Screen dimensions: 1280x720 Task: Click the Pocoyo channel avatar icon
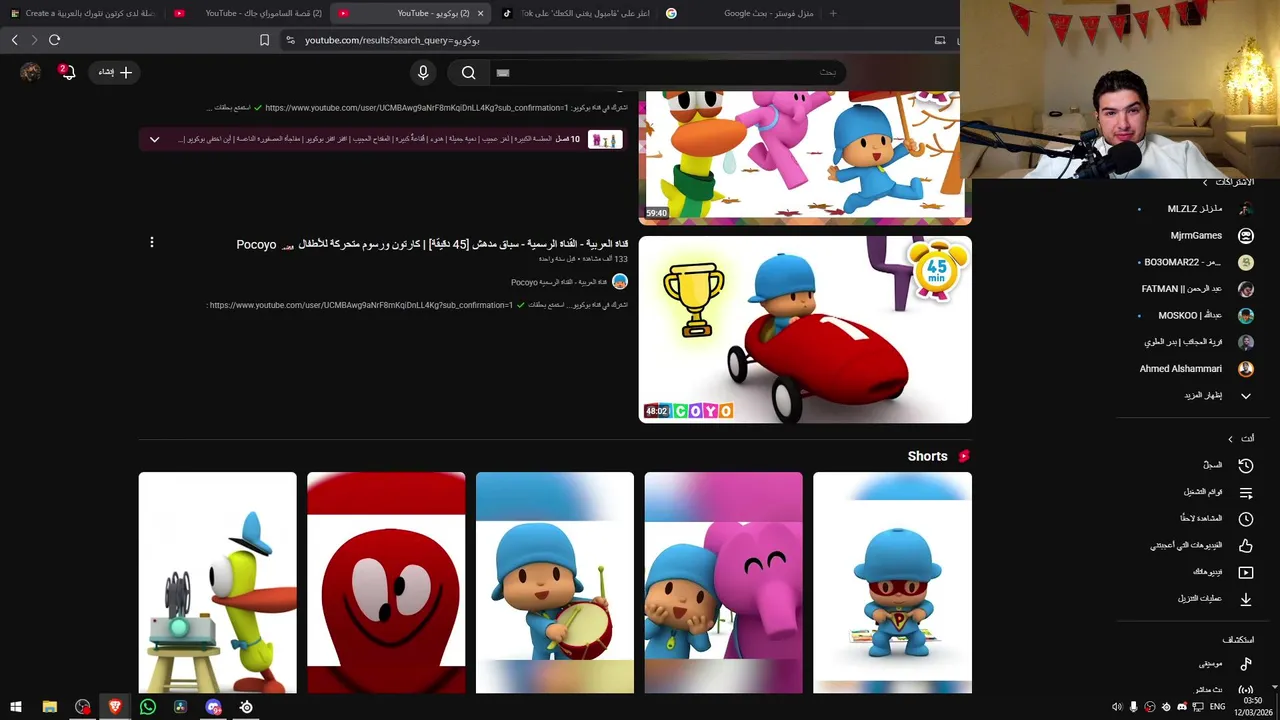point(620,282)
